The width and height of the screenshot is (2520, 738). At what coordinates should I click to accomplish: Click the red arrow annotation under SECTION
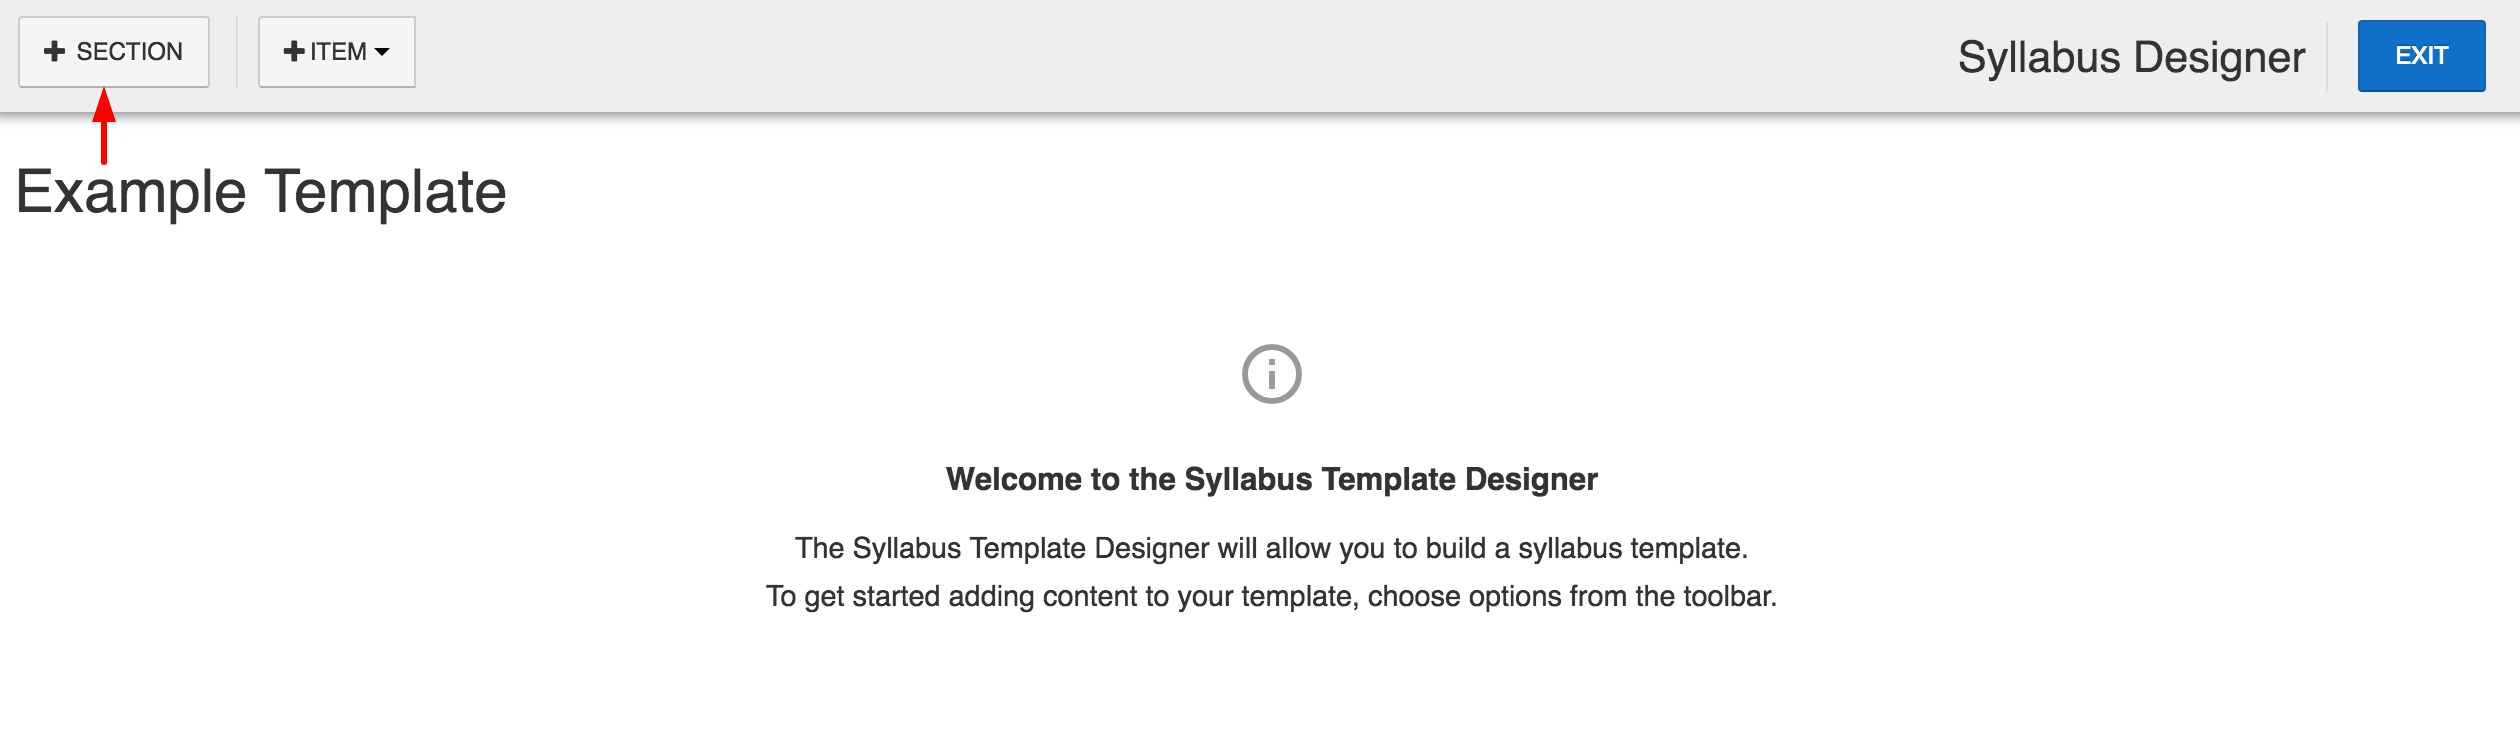(104, 126)
